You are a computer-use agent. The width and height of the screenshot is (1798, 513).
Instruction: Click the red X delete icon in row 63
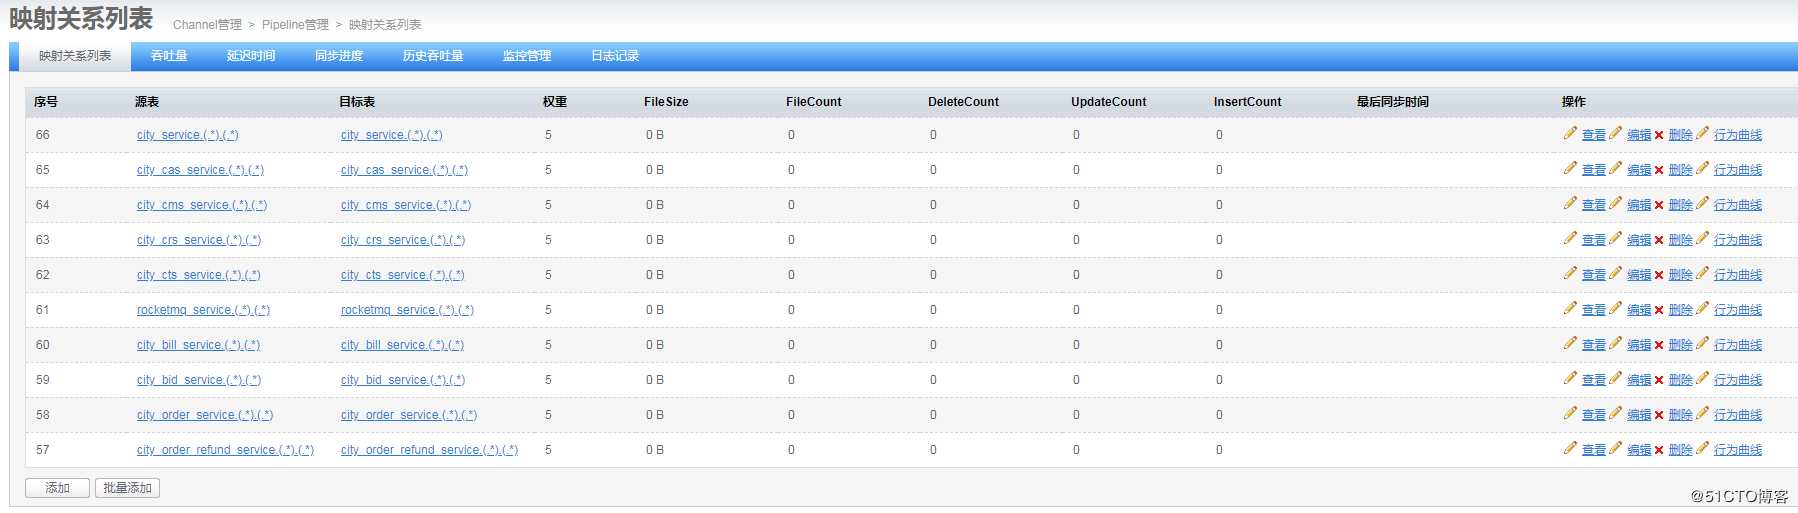[1659, 240]
